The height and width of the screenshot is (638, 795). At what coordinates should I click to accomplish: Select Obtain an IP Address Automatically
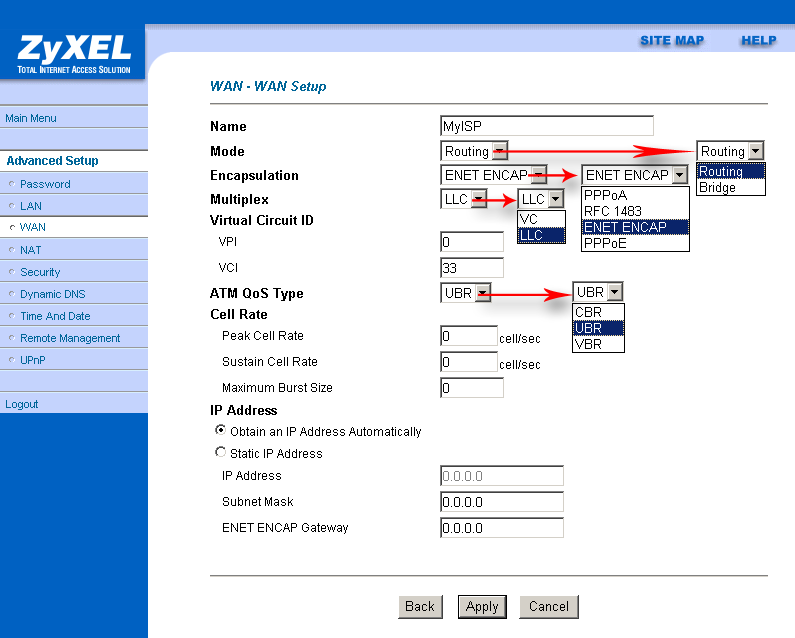pyautogui.click(x=220, y=430)
